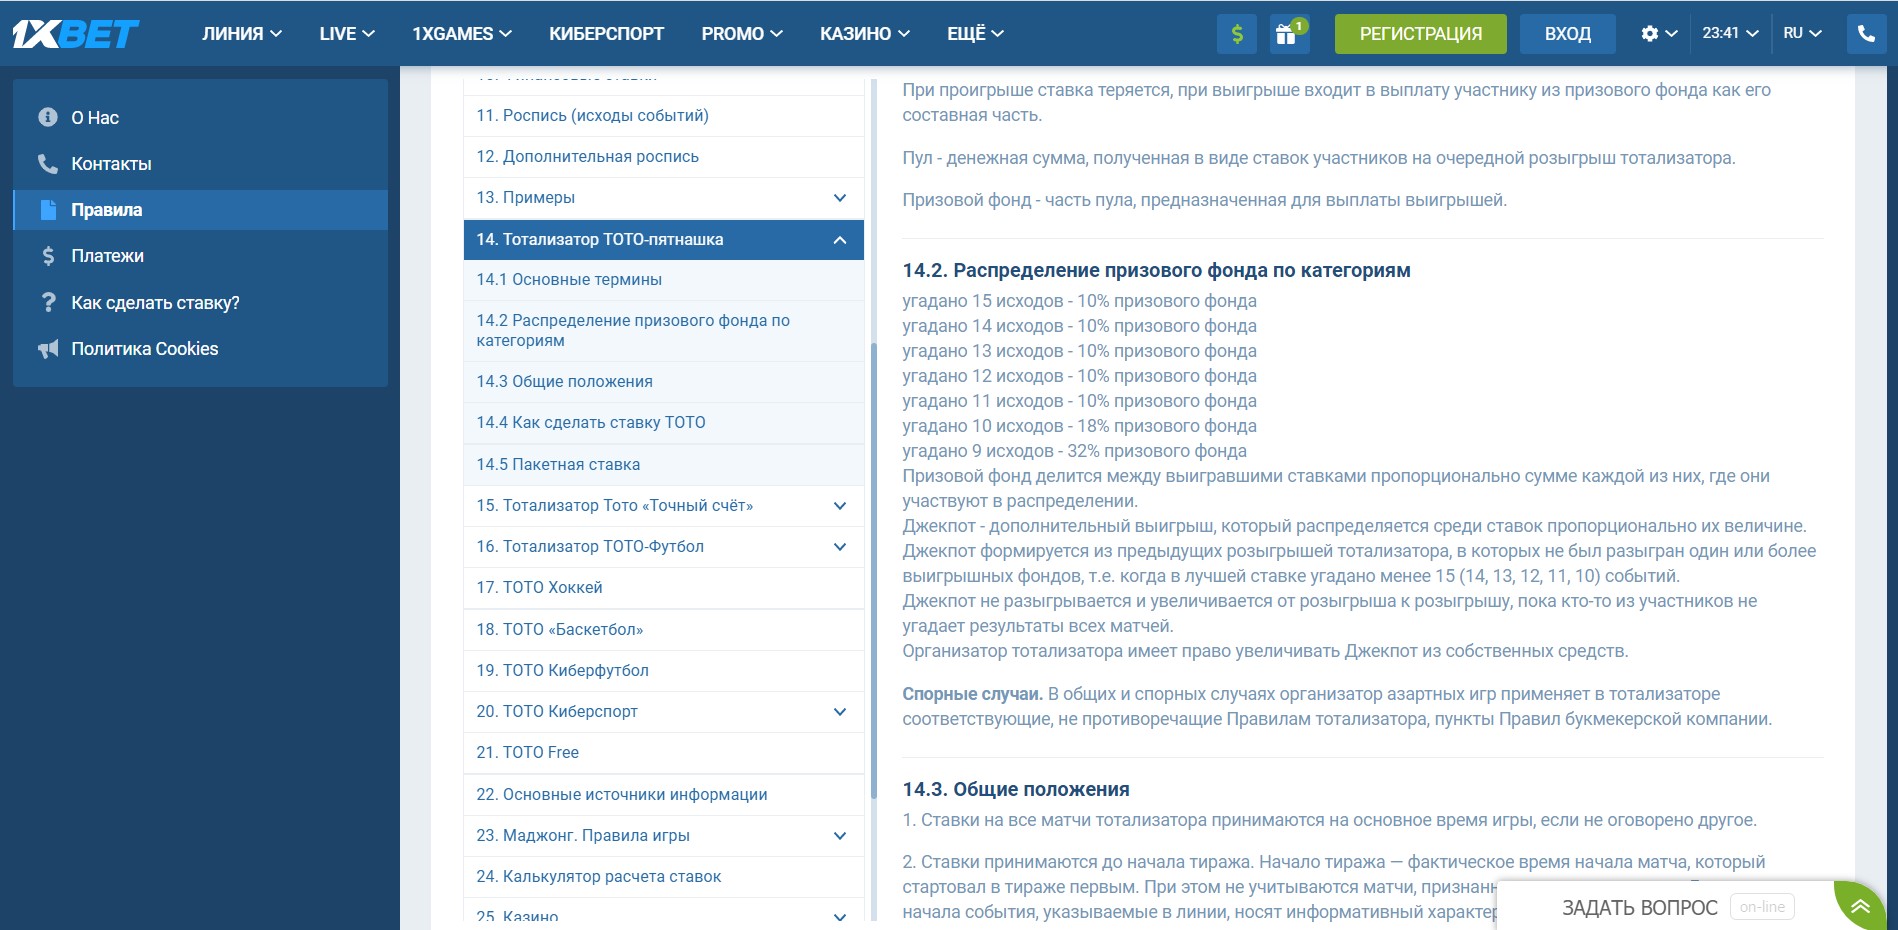Viewport: 1898px width, 930px height.
Task: Open 11. Роспись (исходы событий)
Action: pyautogui.click(x=664, y=116)
